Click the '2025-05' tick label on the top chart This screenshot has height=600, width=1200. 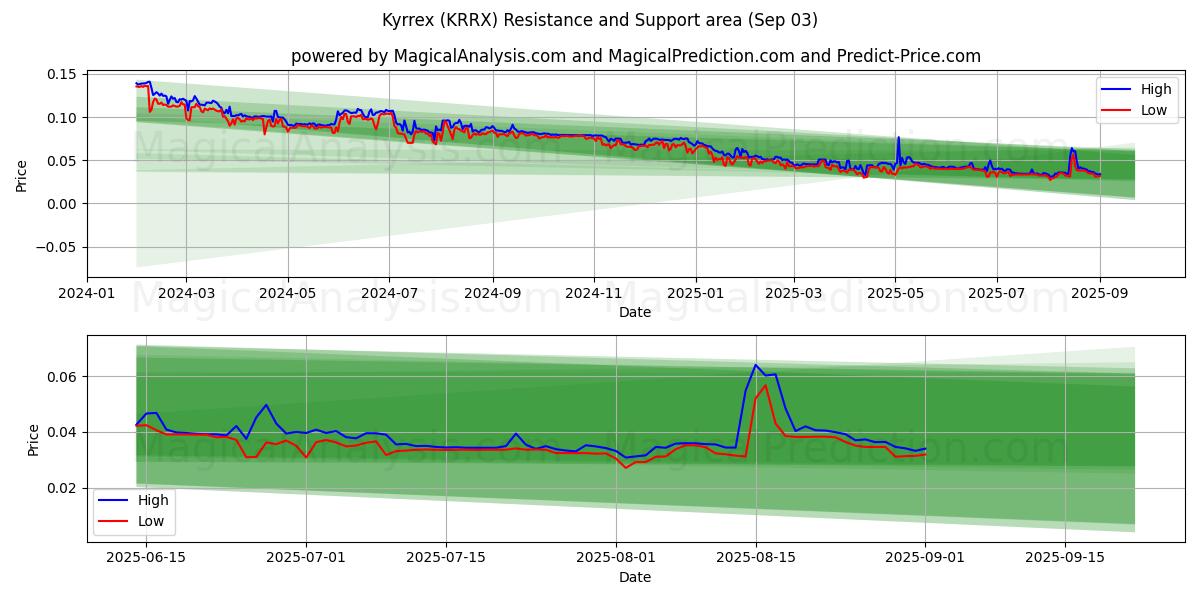[895, 293]
